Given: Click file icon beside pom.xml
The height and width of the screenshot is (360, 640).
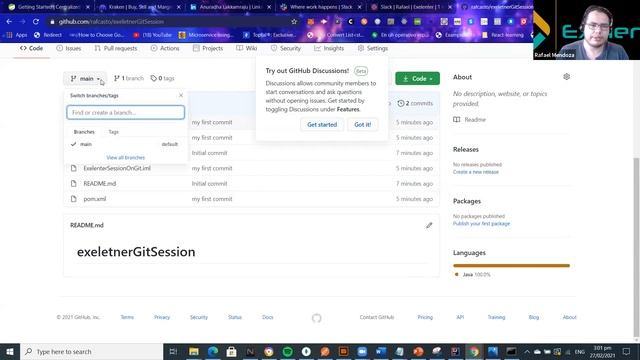Looking at the screenshot, I should click(73, 199).
